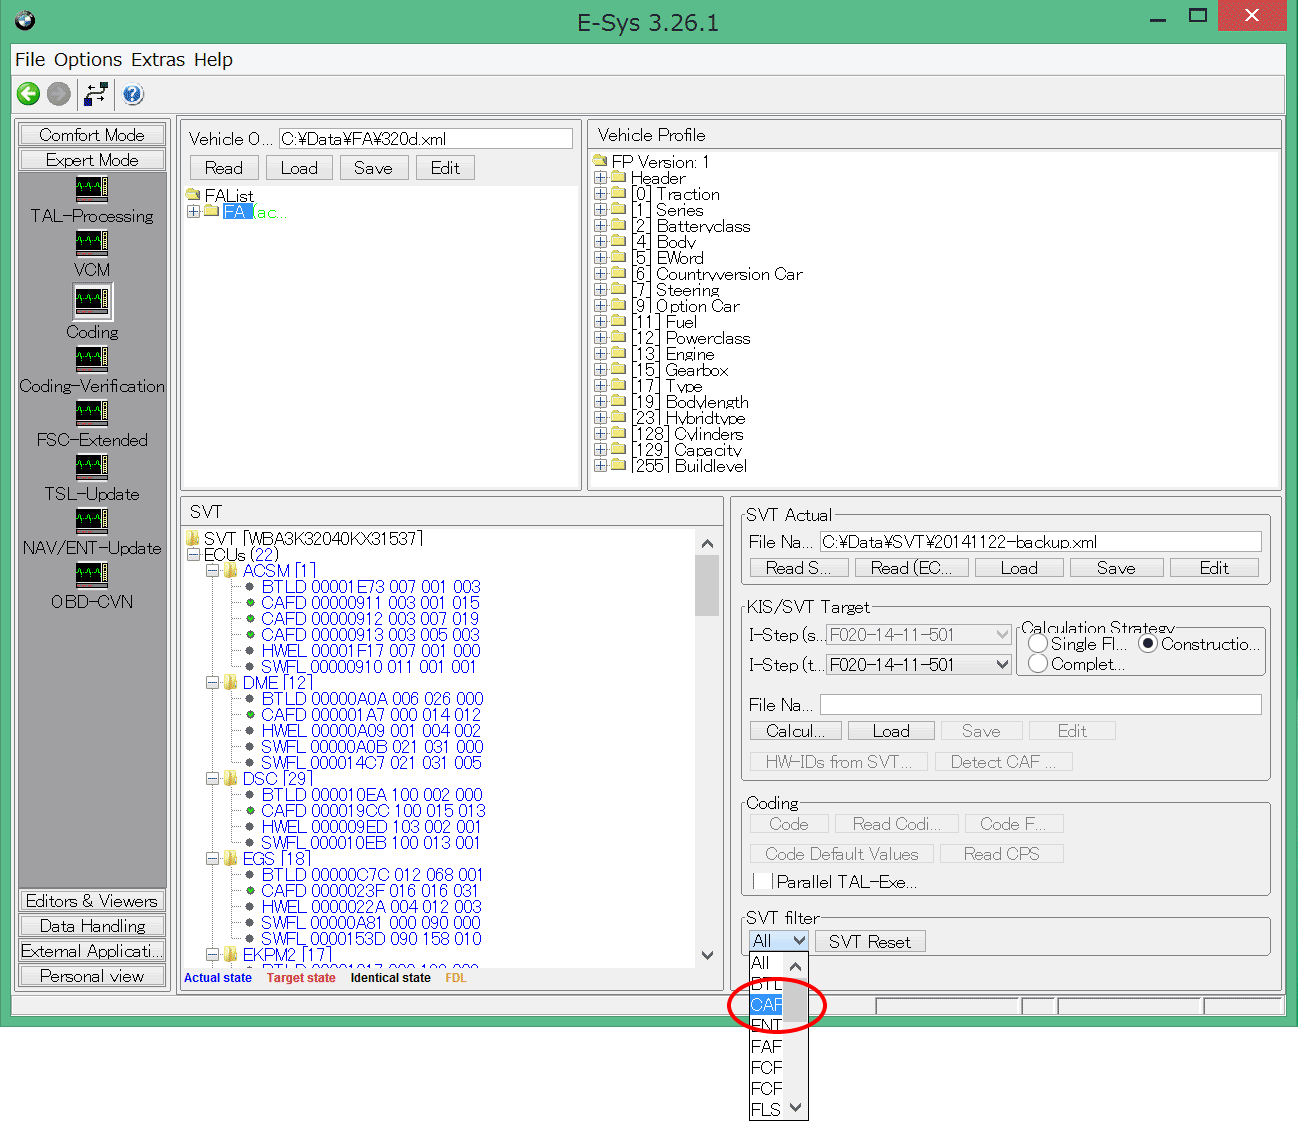The width and height of the screenshot is (1298, 1121).
Task: Click the FAList folder icon
Action: coord(193,195)
